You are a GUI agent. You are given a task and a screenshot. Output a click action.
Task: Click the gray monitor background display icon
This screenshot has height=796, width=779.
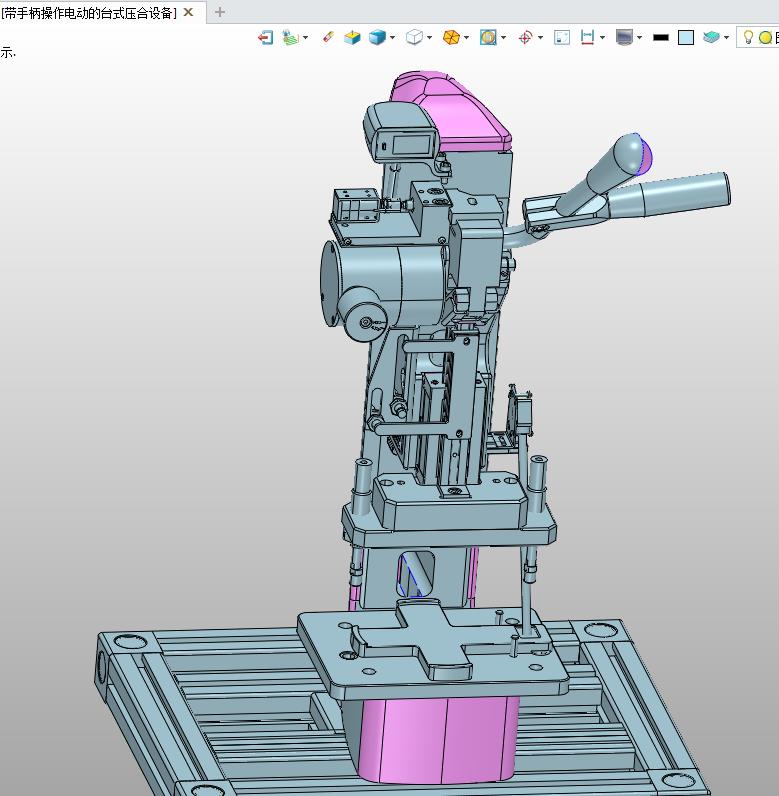point(624,38)
